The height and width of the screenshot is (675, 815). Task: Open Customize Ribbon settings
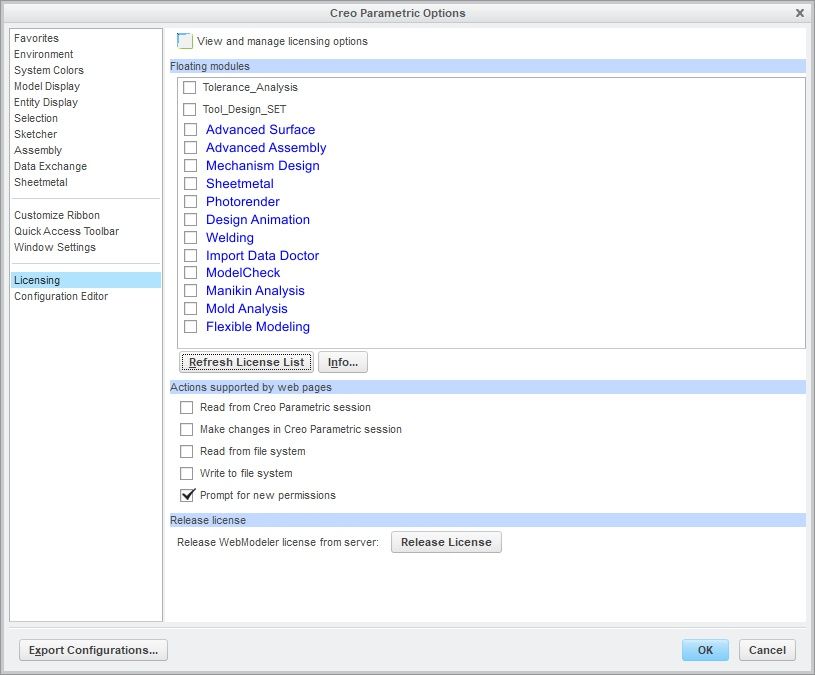click(x=57, y=215)
